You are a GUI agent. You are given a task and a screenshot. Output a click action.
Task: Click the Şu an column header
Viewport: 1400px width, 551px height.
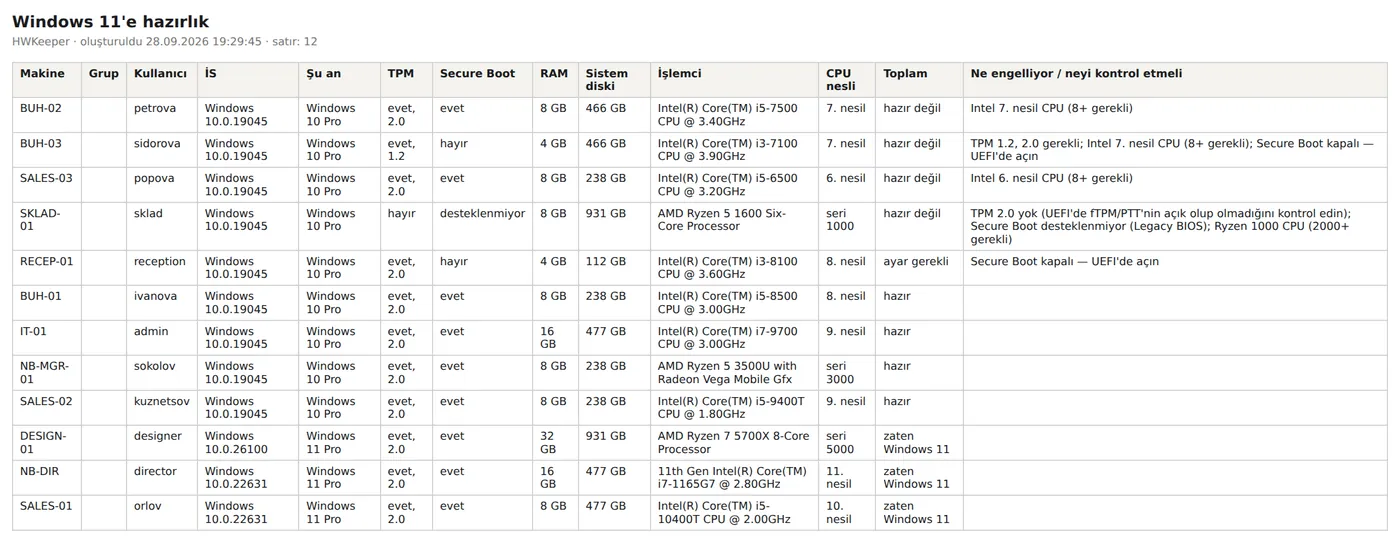pyautogui.click(x=340, y=80)
